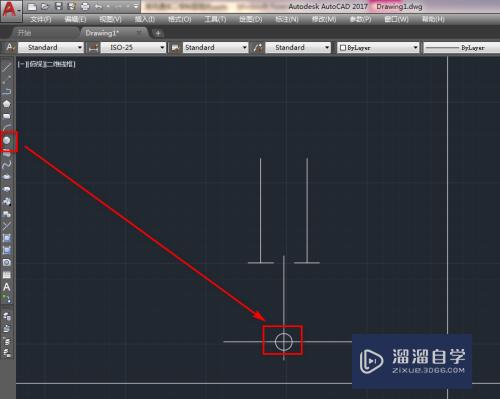Open the 绘图(D) menu
Screen dimensions: 500x399
click(251, 19)
